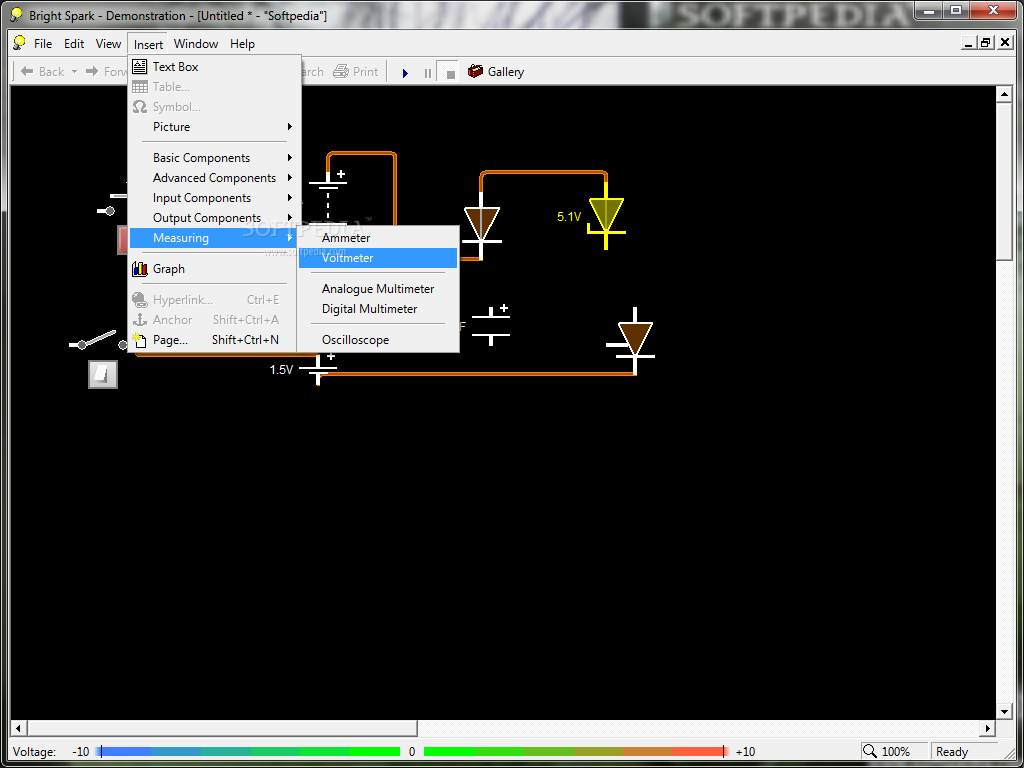Click the 1.5V label
The image size is (1024, 768).
(x=281, y=370)
